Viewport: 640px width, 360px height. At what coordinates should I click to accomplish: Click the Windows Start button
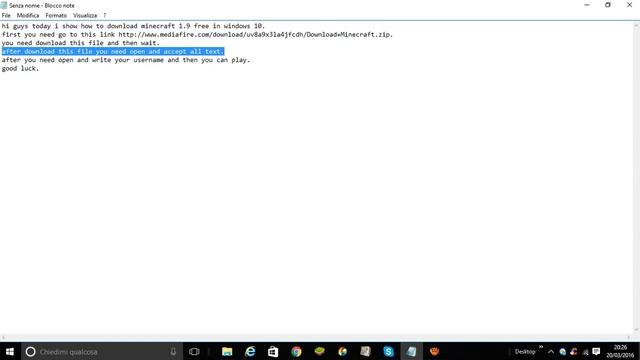pyautogui.click(x=10, y=351)
